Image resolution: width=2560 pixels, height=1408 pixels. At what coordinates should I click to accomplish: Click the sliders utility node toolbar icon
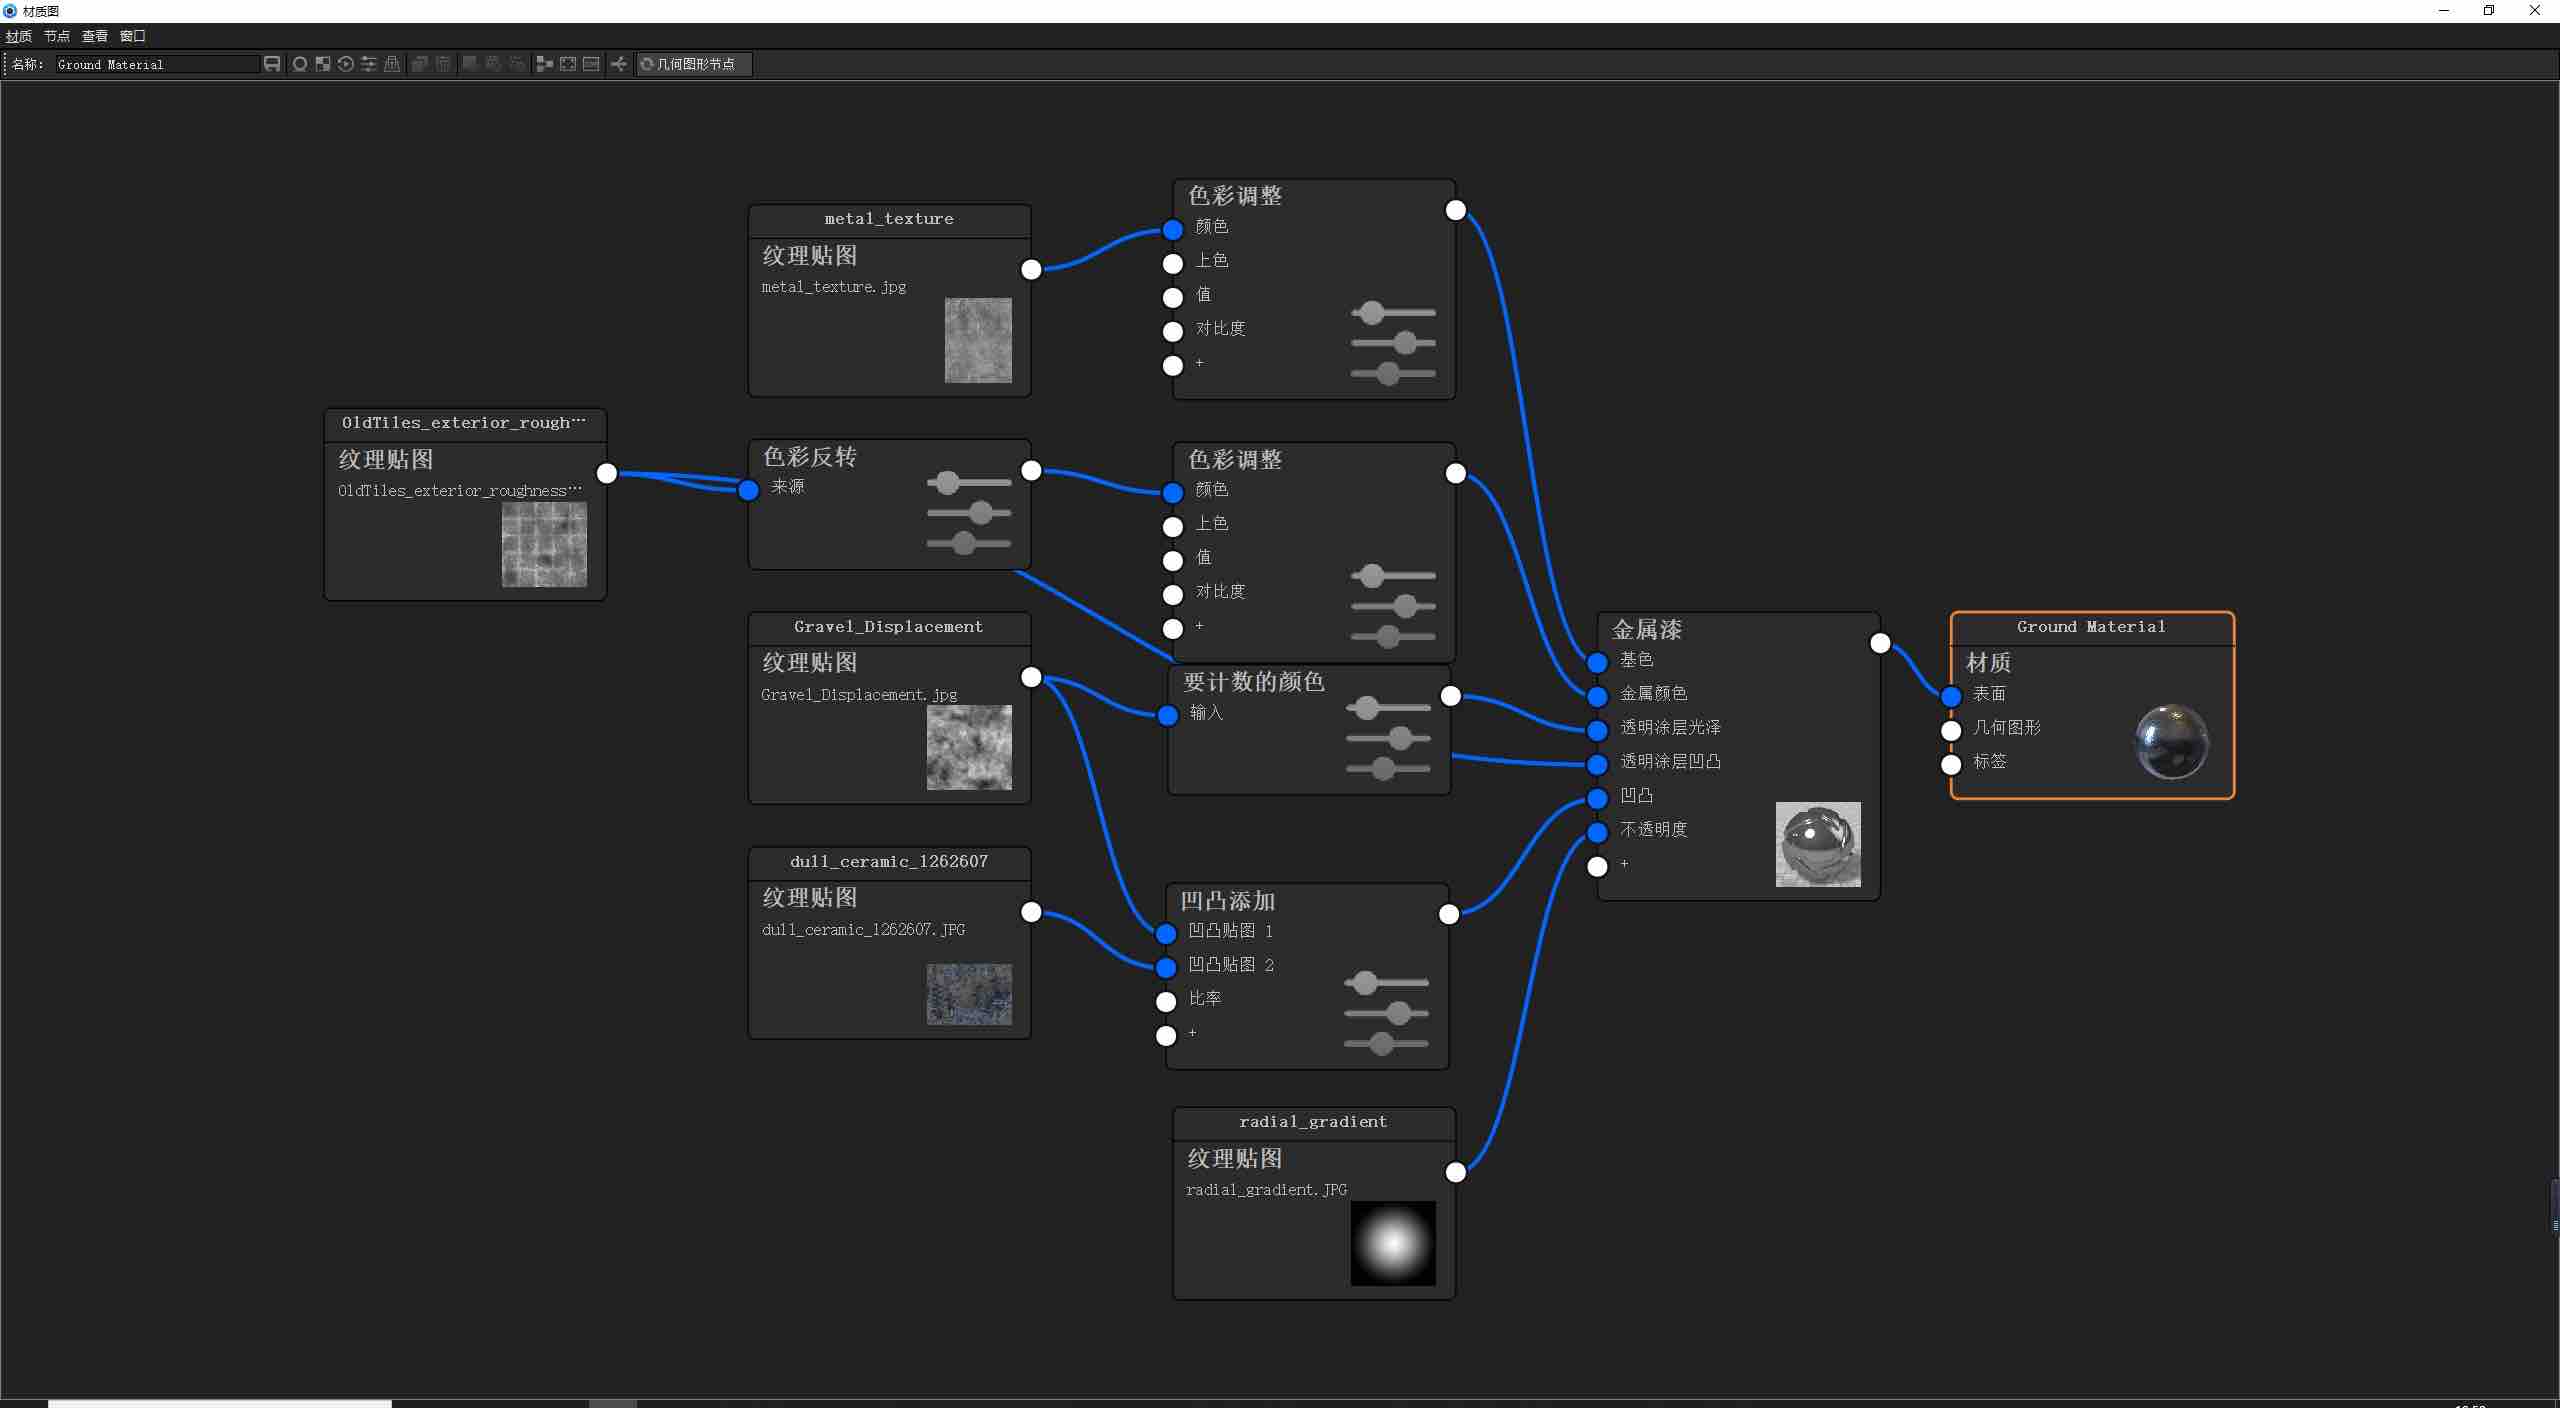tap(369, 64)
